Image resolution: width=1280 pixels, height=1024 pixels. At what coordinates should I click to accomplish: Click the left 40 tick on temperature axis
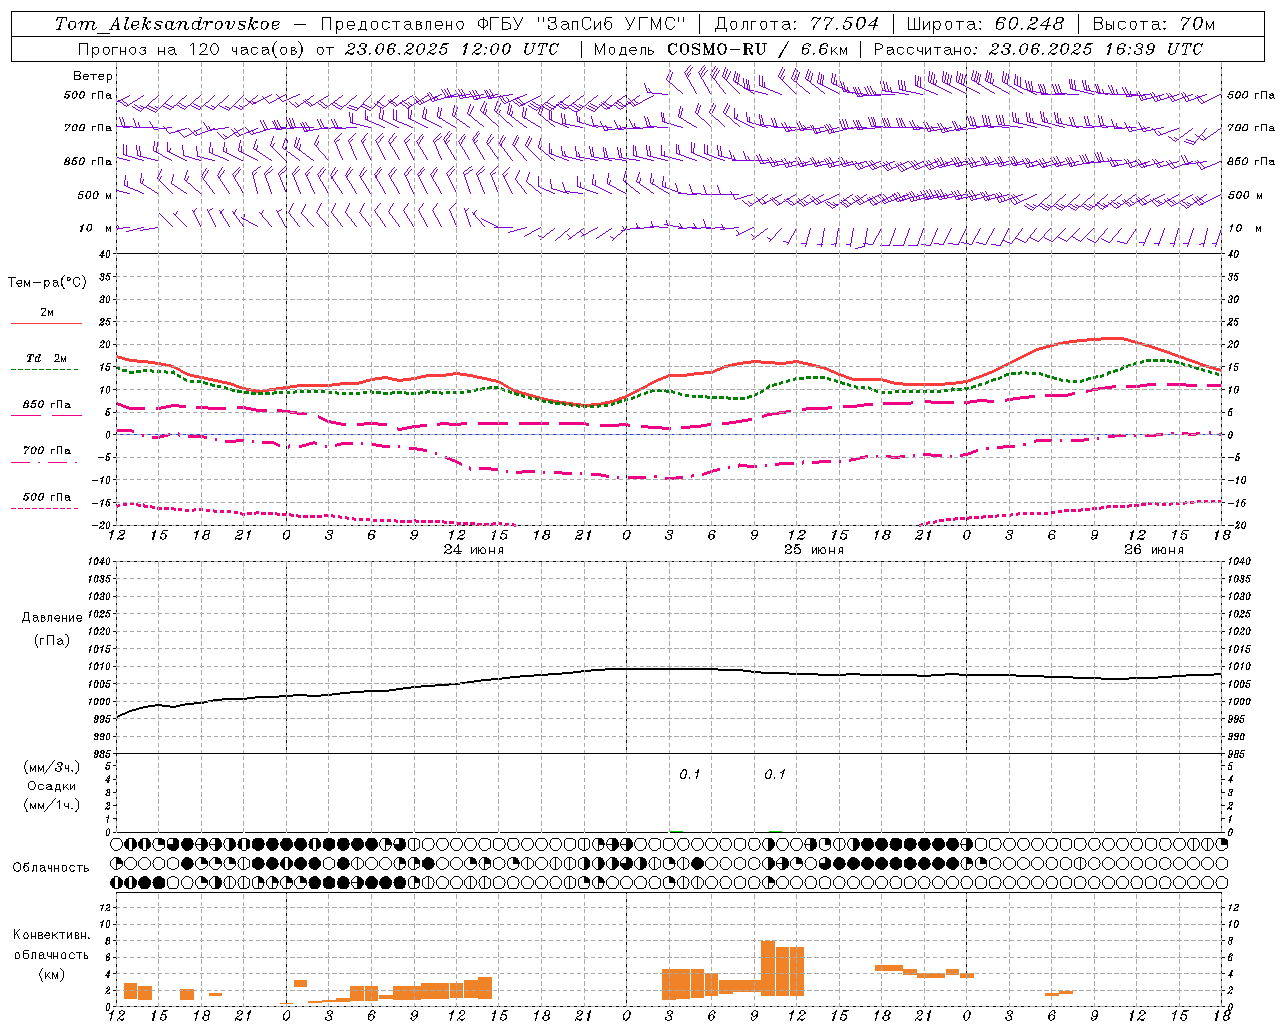[x=105, y=254]
